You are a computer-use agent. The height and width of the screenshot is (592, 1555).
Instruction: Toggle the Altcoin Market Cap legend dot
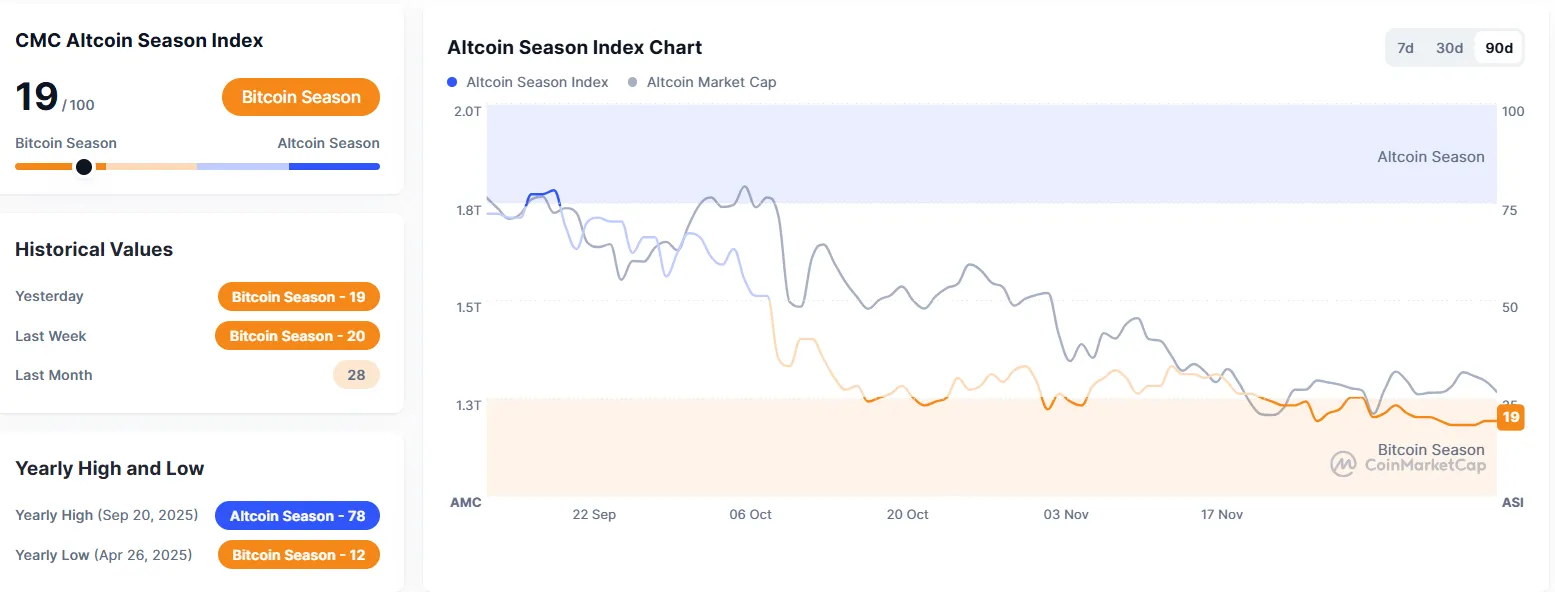point(633,82)
